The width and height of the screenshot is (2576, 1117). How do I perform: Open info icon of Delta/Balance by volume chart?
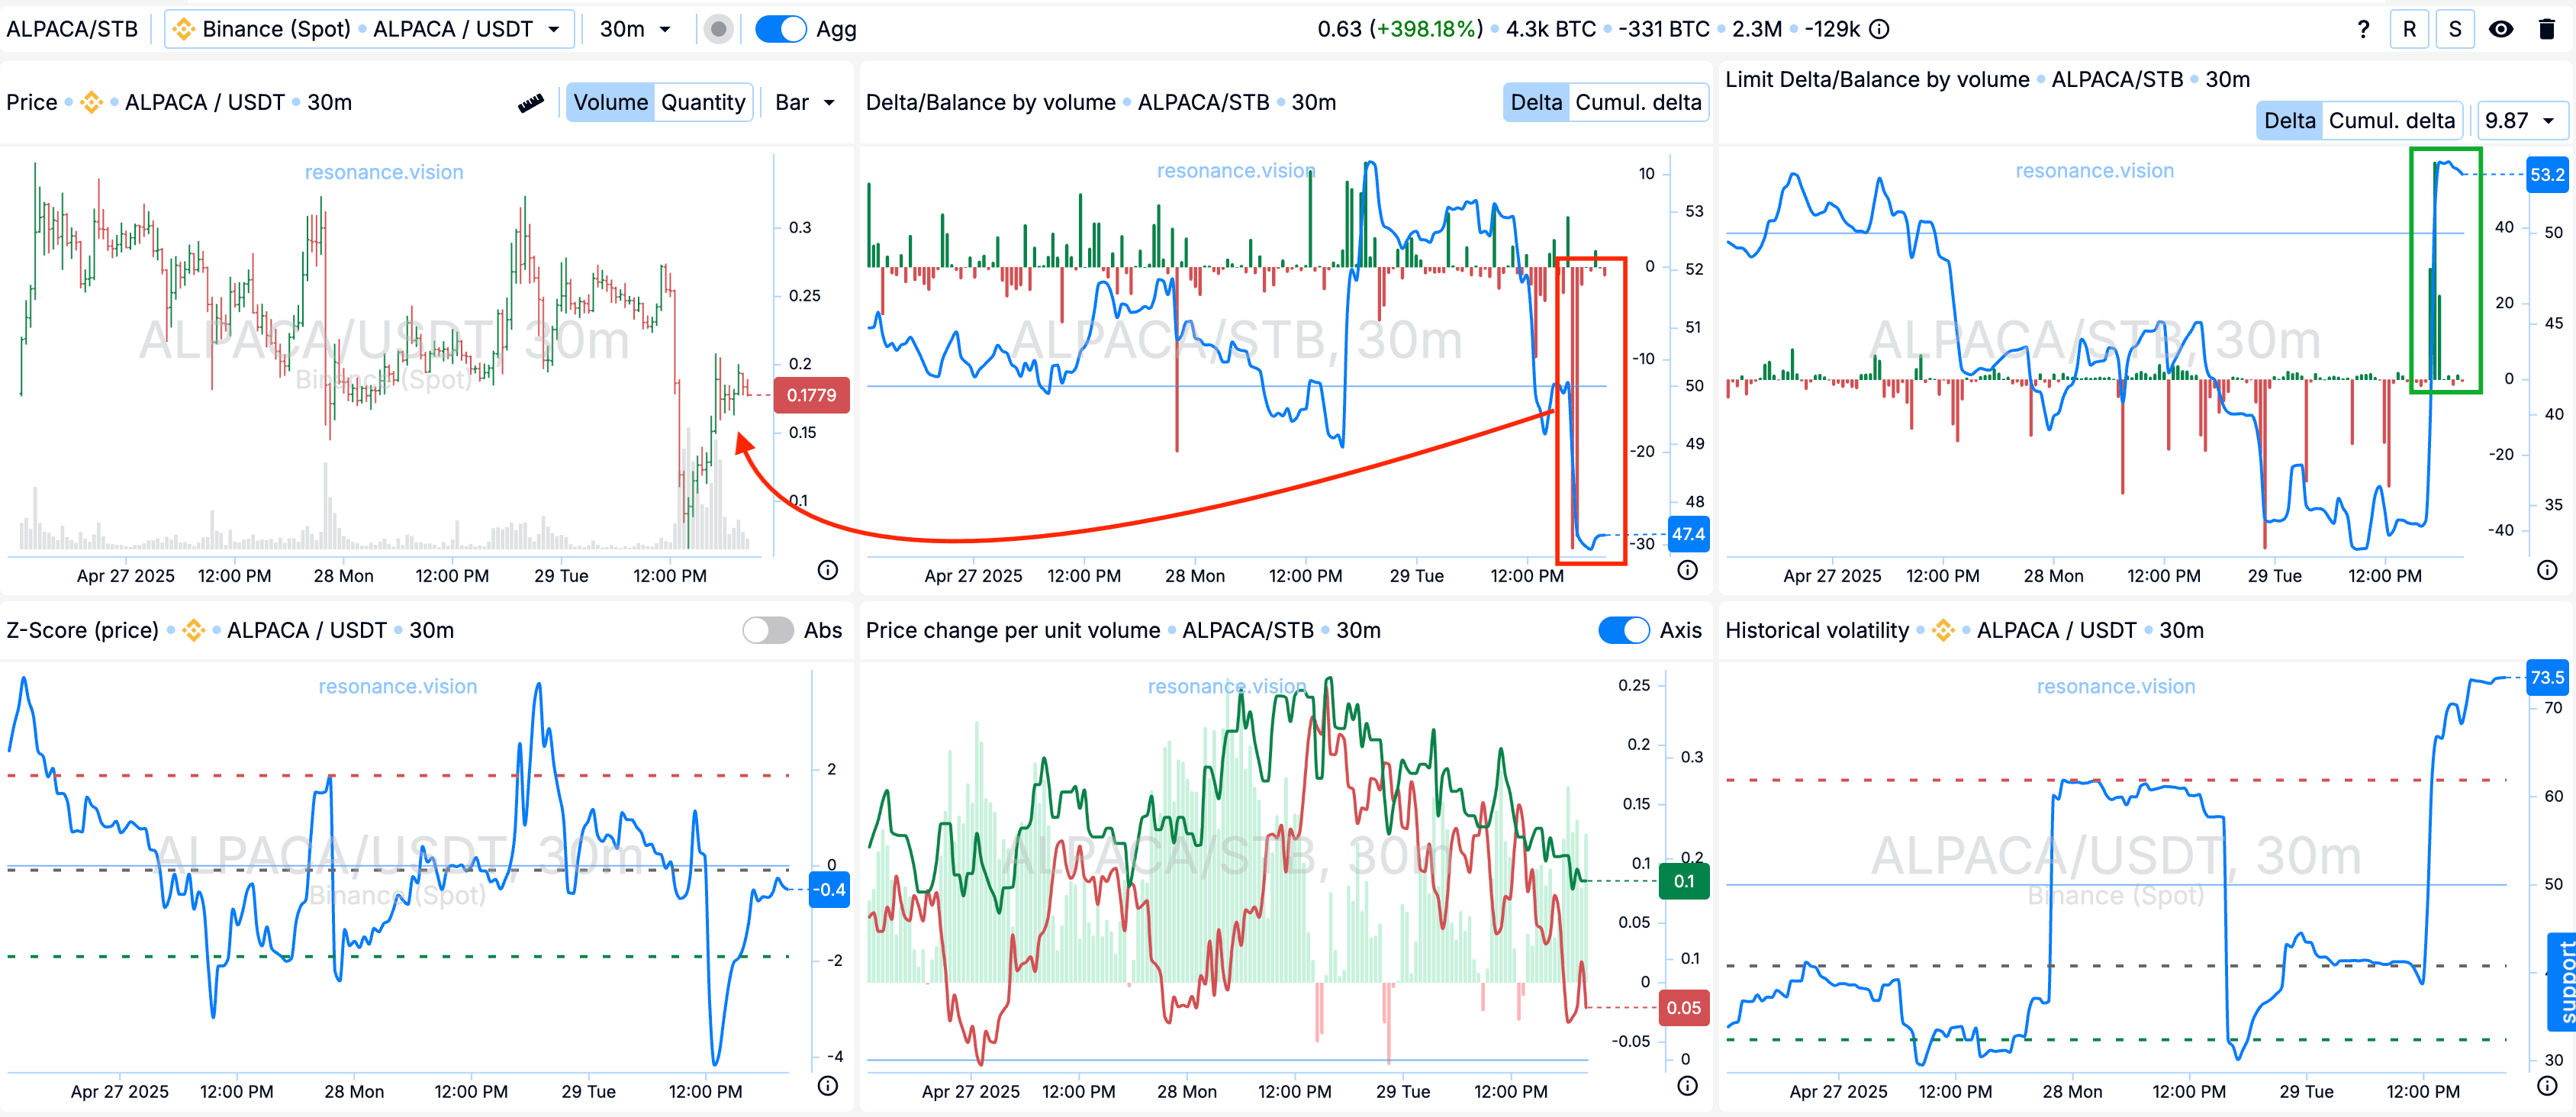1687,570
